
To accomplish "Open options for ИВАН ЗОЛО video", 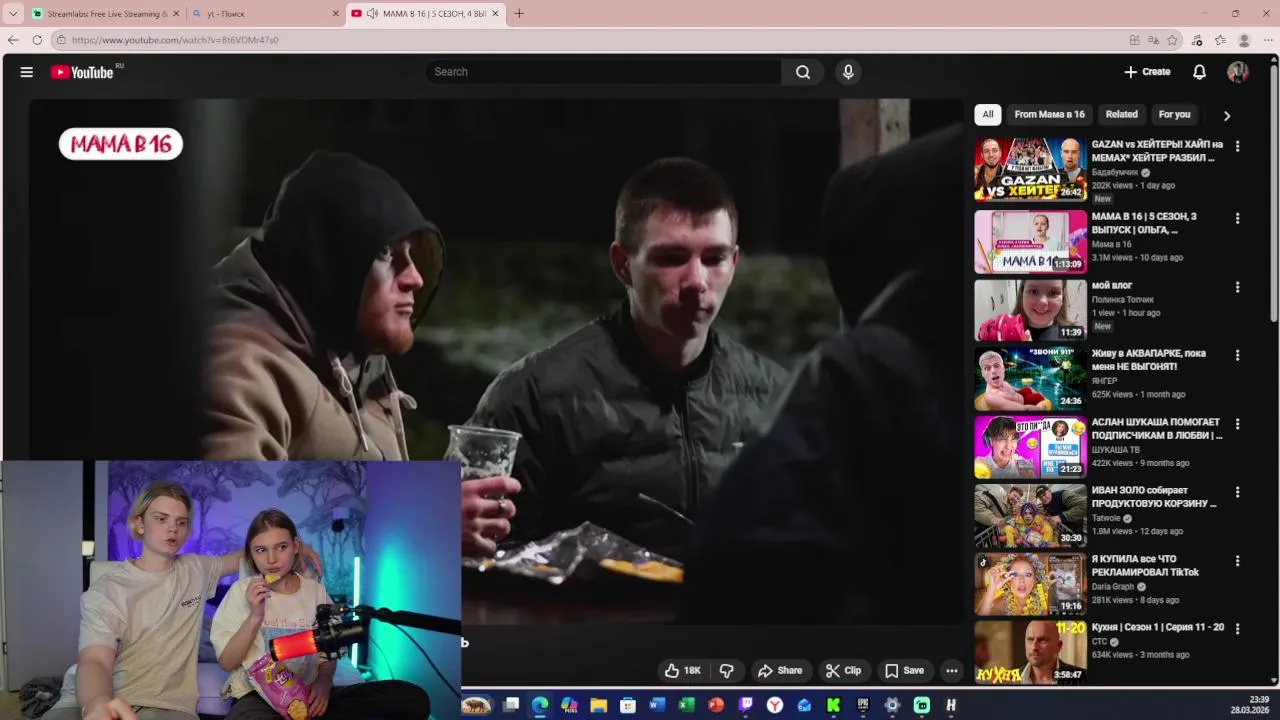I will point(1237,492).
